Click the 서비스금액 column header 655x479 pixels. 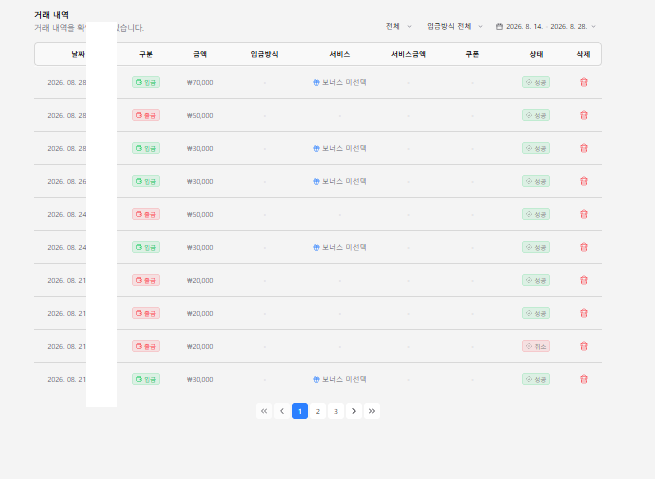coord(408,54)
